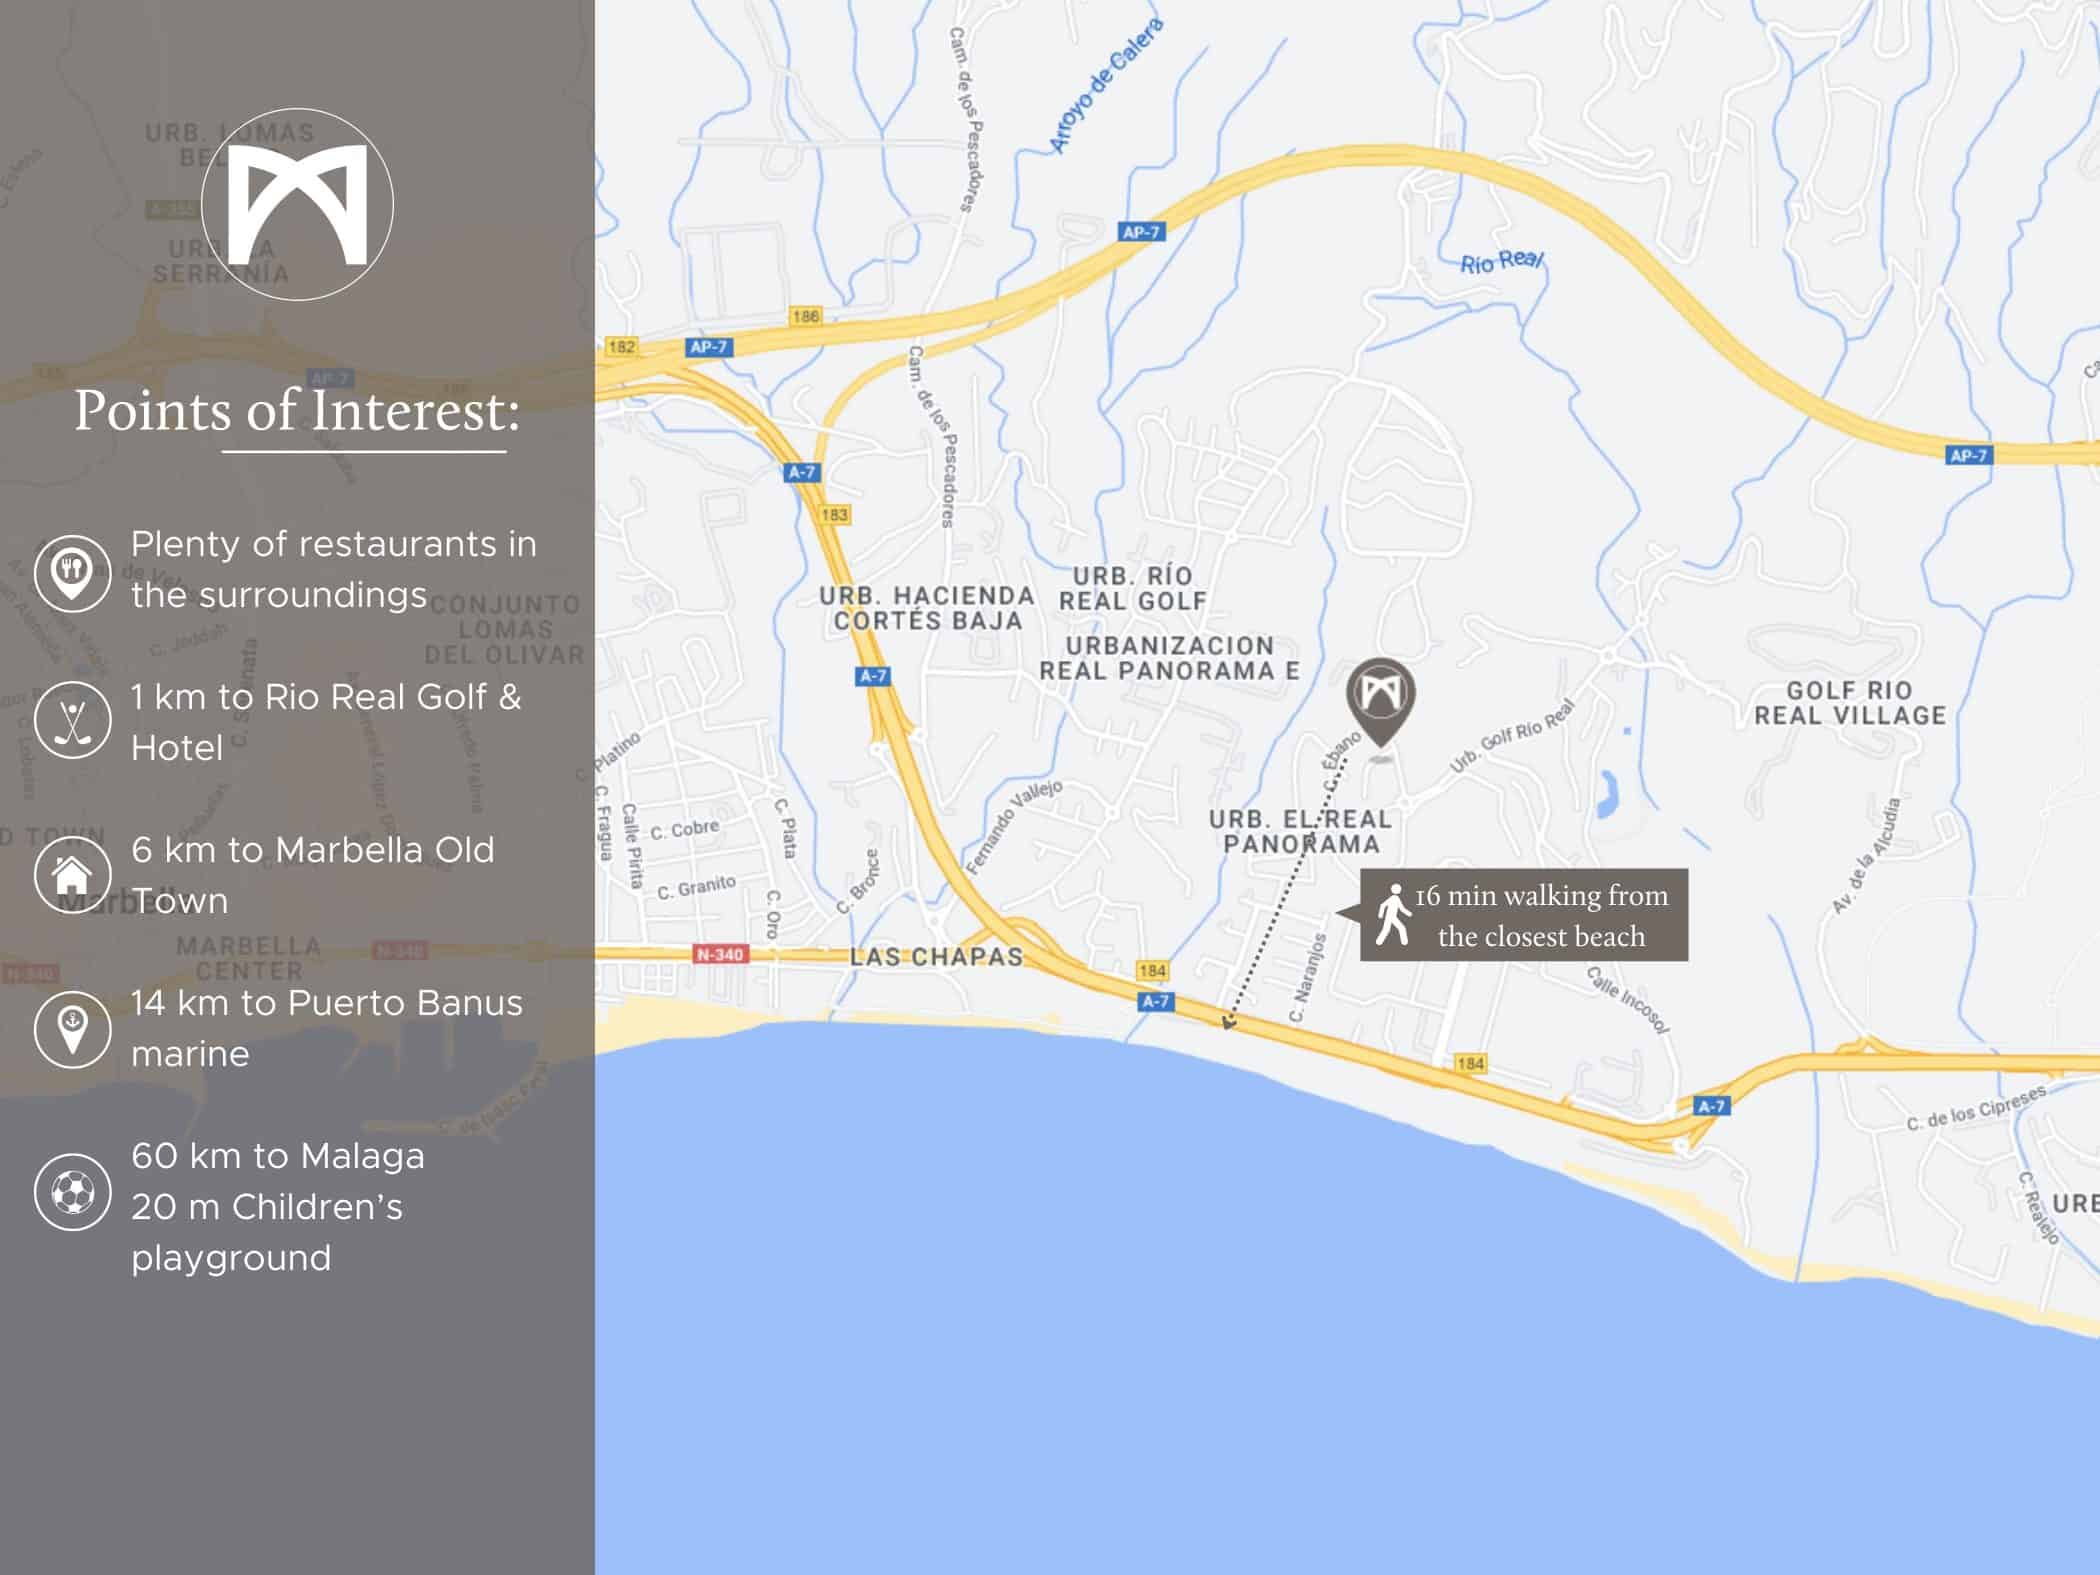The width and height of the screenshot is (2100, 1575).
Task: Click the dotted path arrowhead at the beach
Action: click(x=1228, y=1021)
